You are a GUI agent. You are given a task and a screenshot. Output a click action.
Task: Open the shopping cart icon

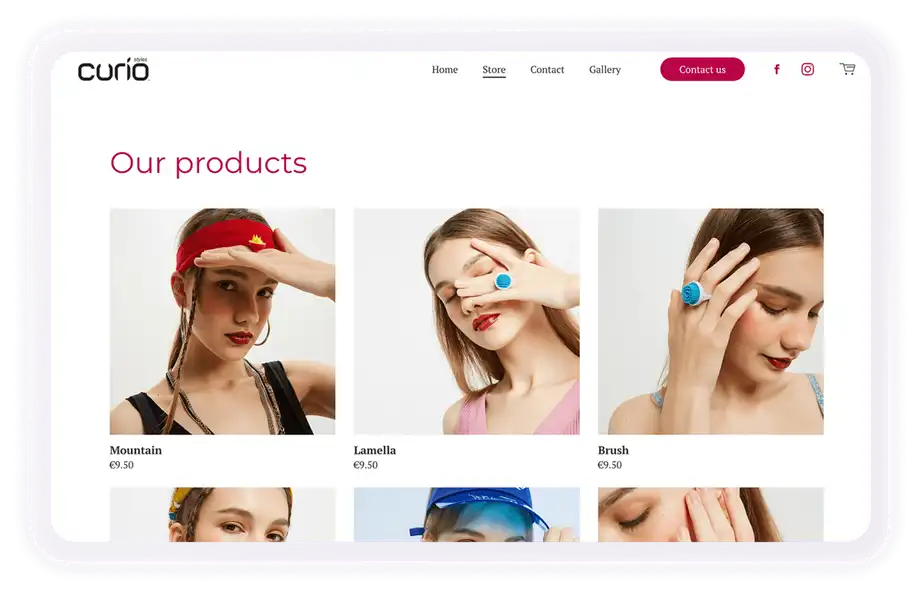point(847,69)
